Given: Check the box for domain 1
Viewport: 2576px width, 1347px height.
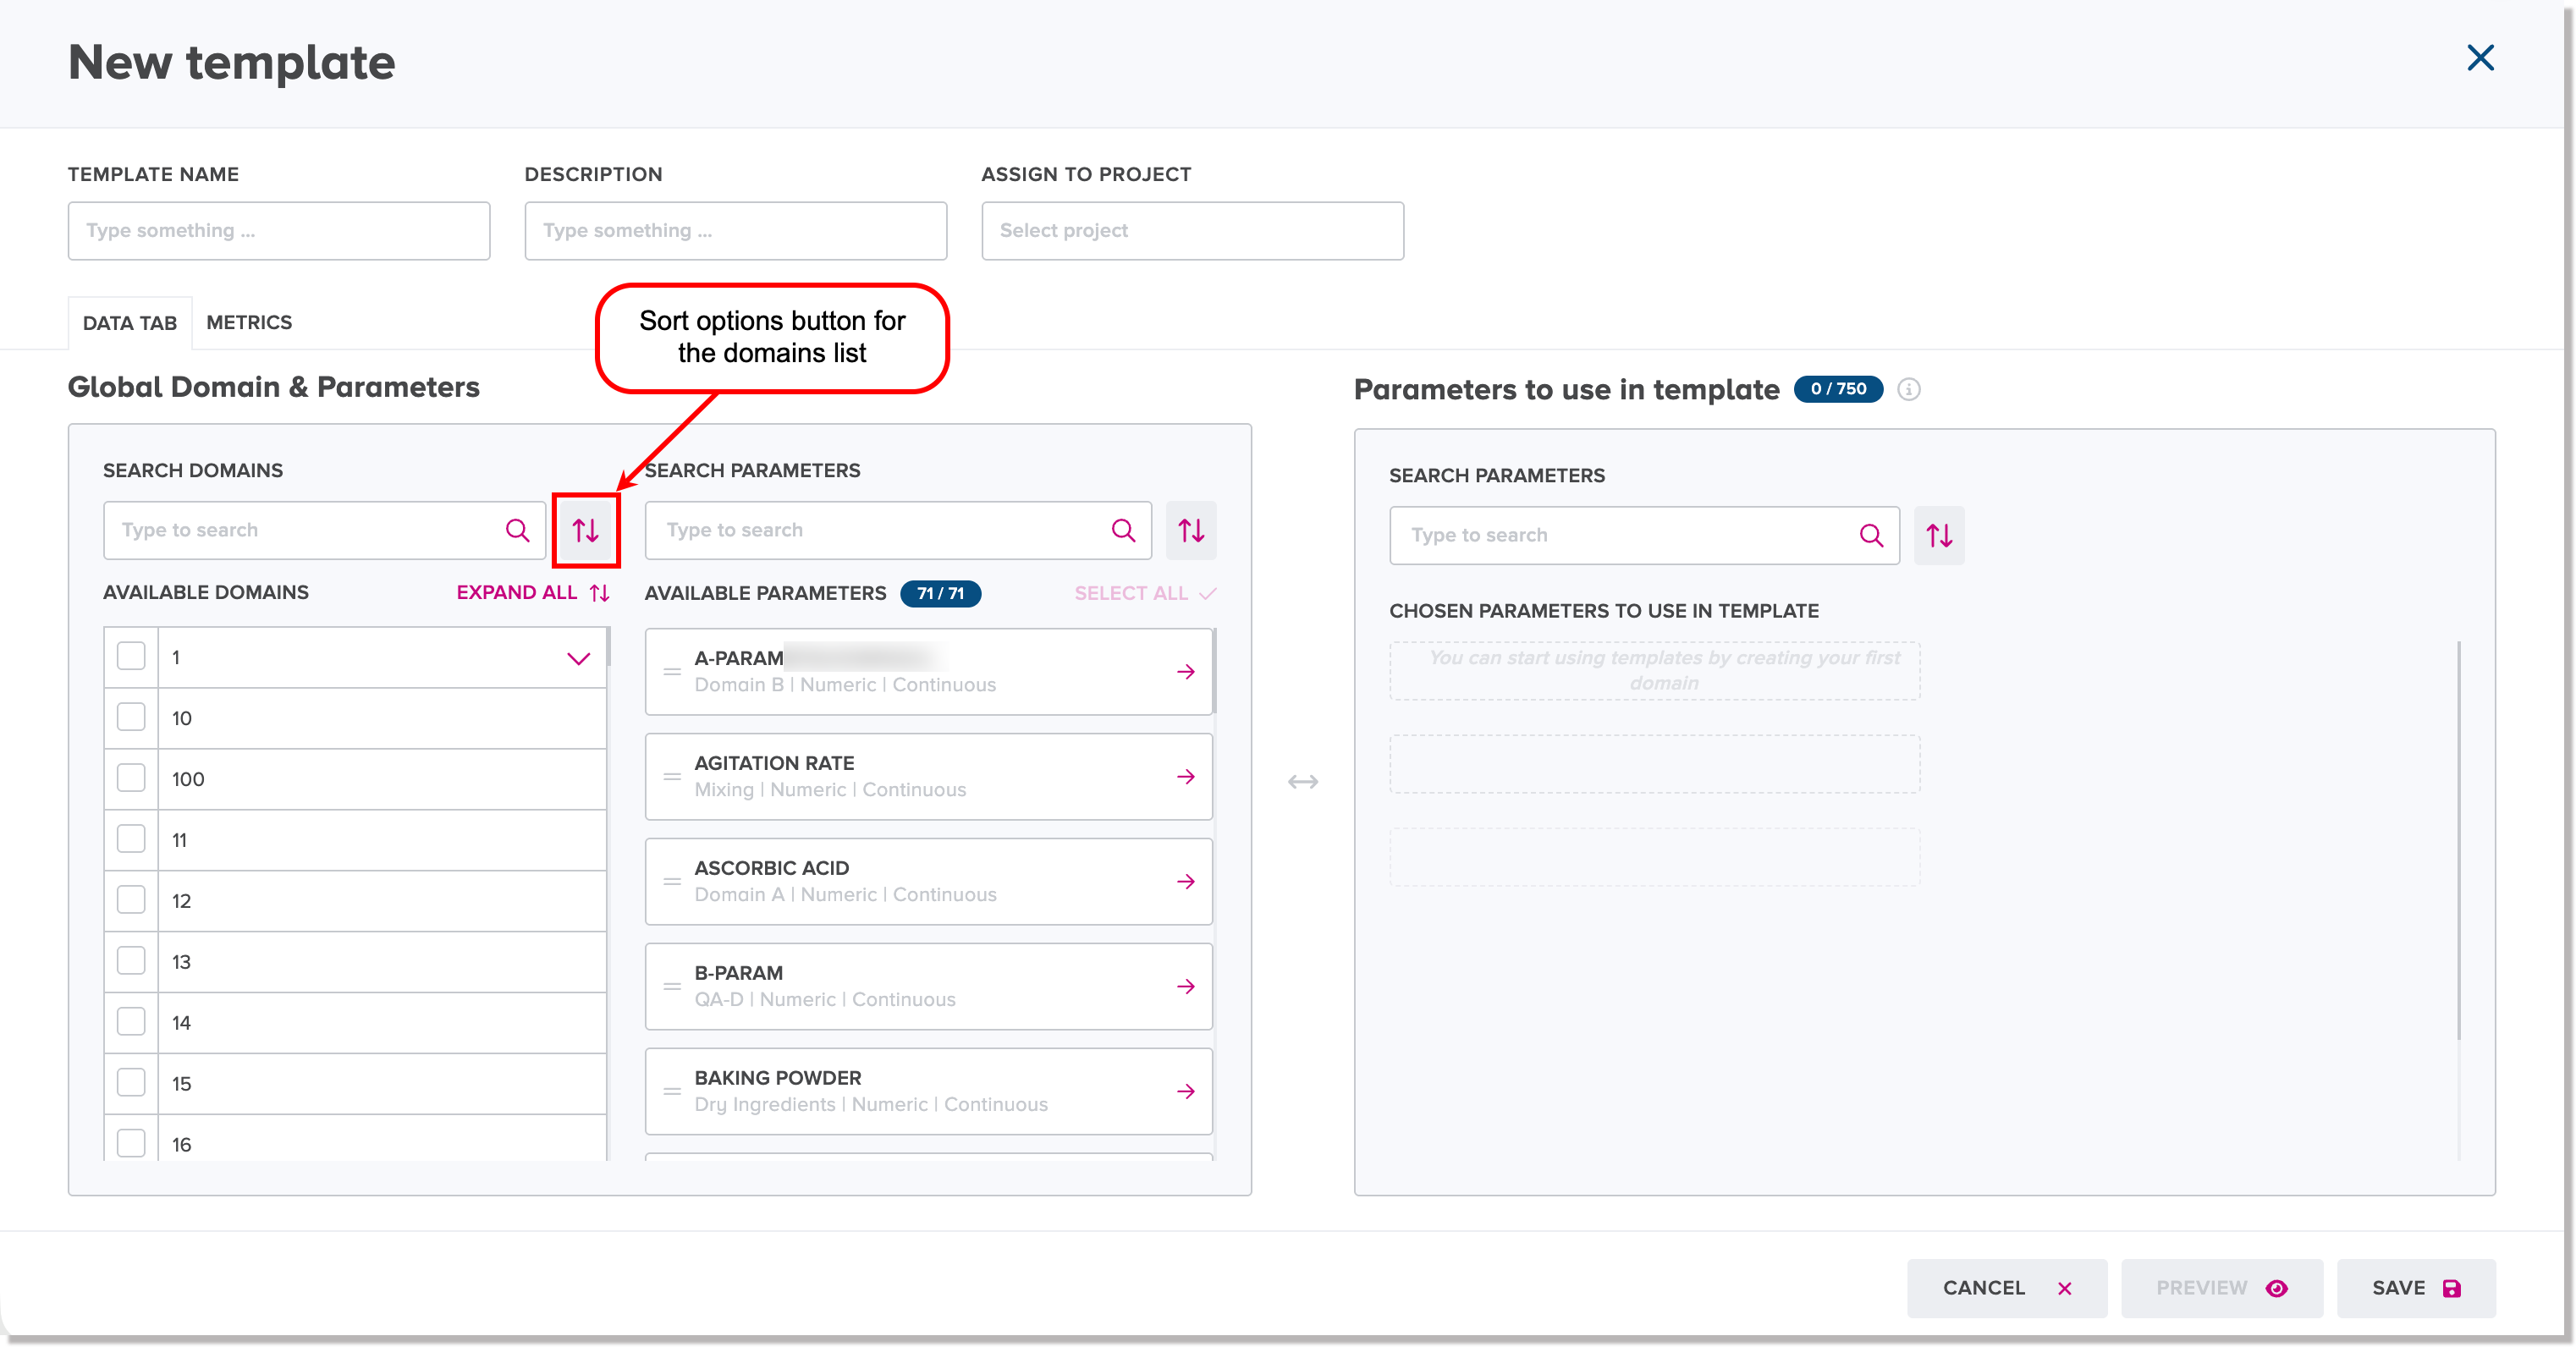Looking at the screenshot, I should coord(131,656).
